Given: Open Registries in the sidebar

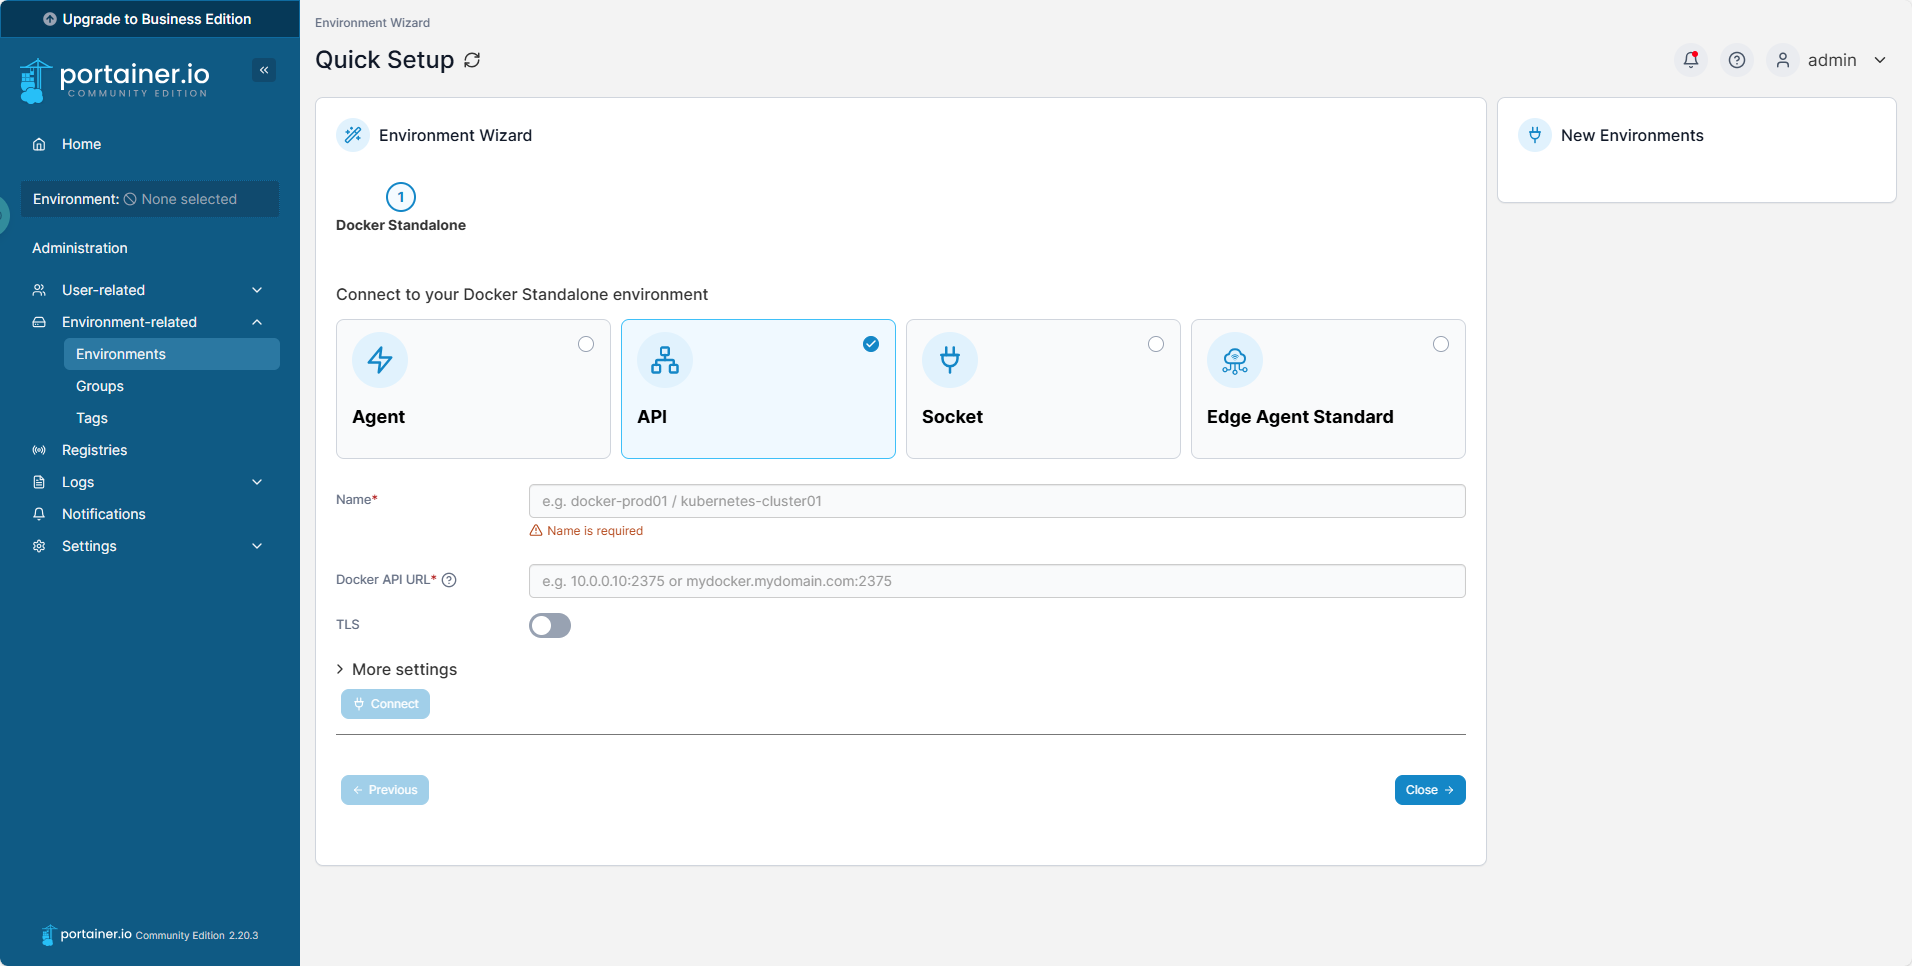Looking at the screenshot, I should coord(94,450).
